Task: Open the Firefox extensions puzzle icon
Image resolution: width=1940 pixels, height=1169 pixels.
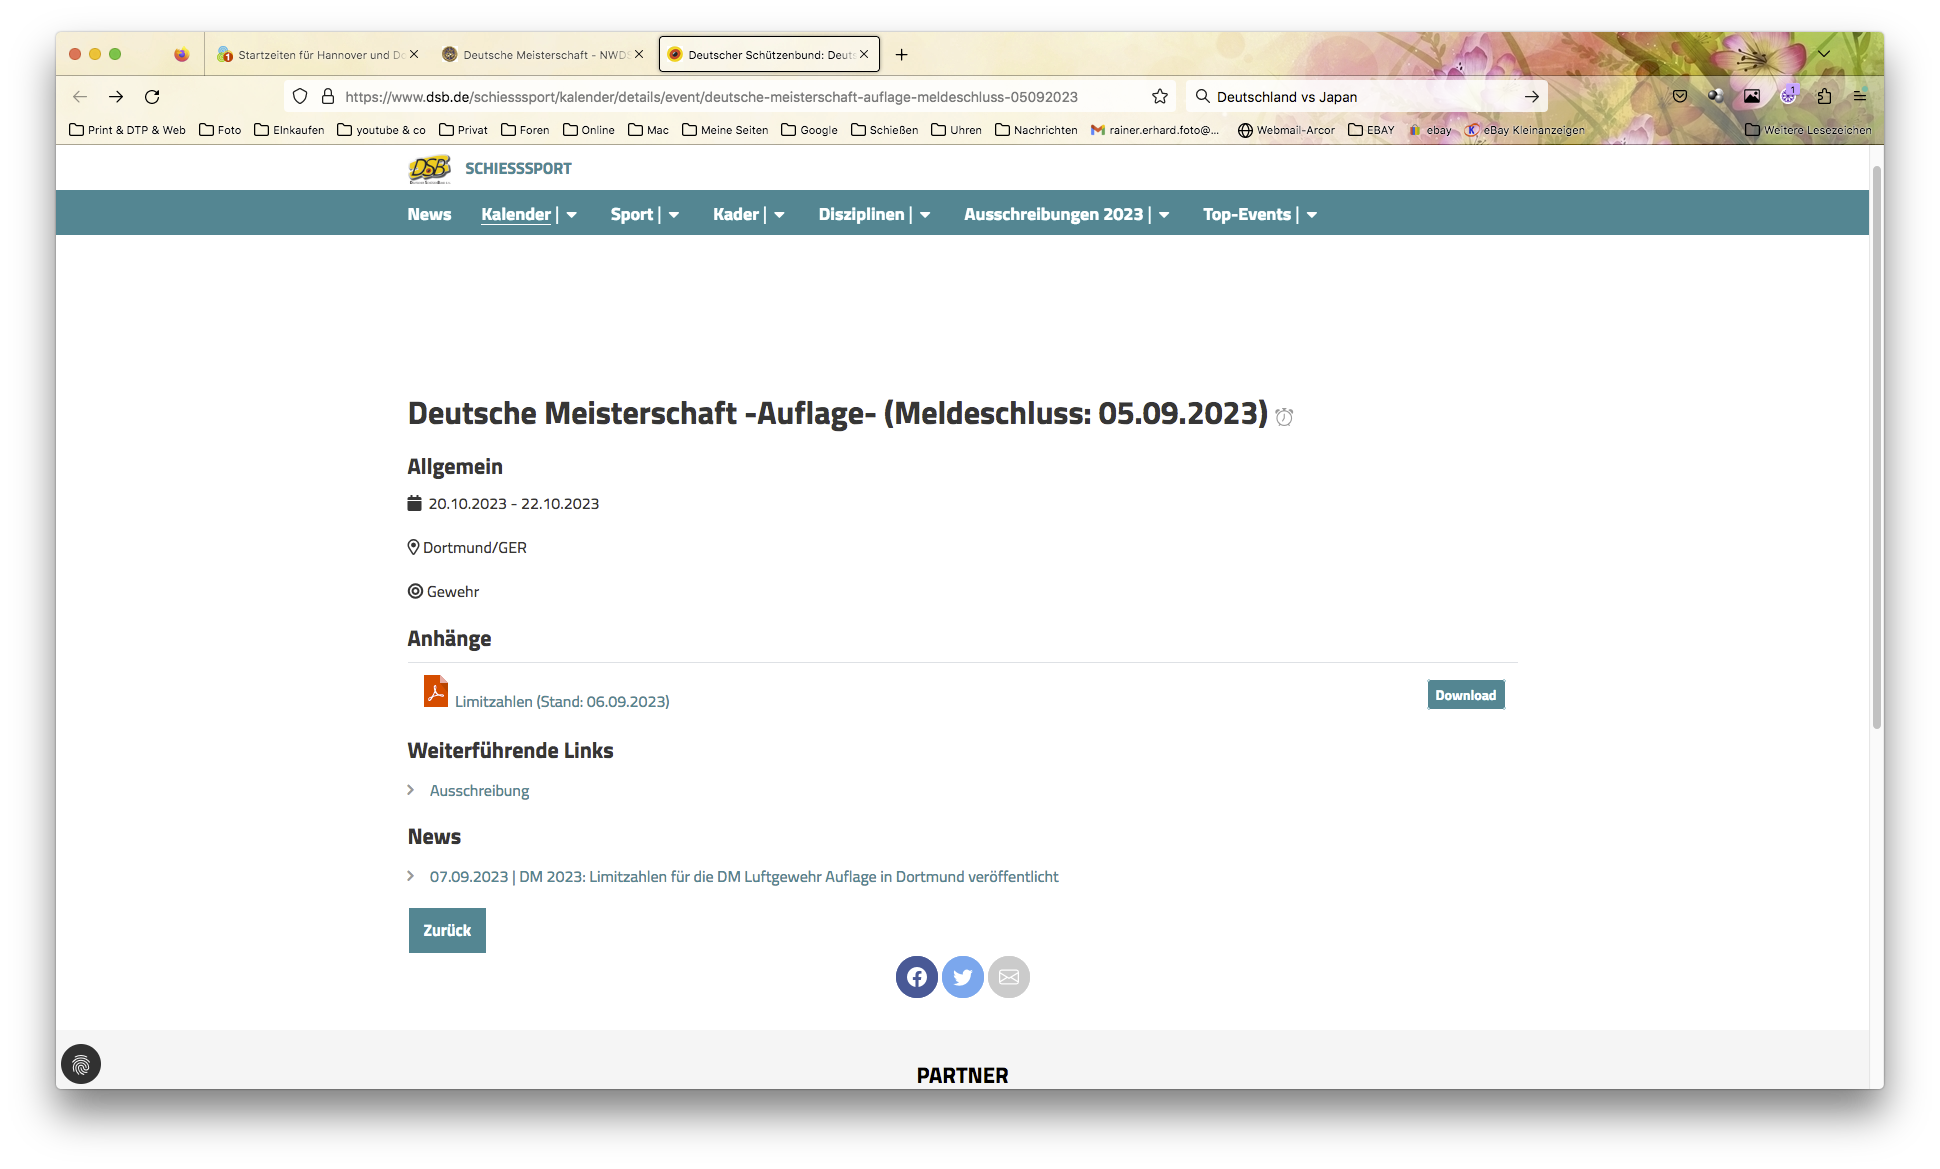Action: [1824, 97]
